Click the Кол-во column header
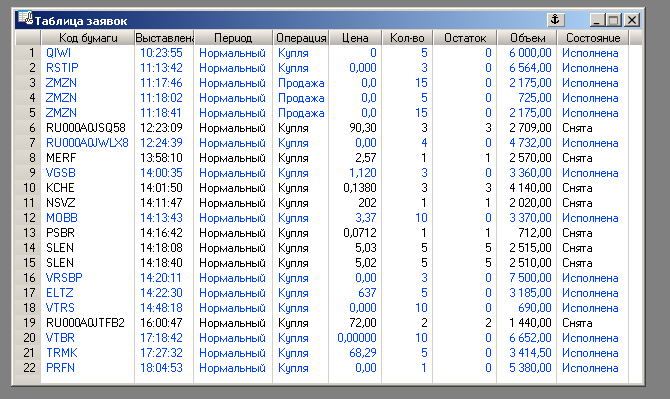Viewport: 670px width, 399px height. point(407,38)
